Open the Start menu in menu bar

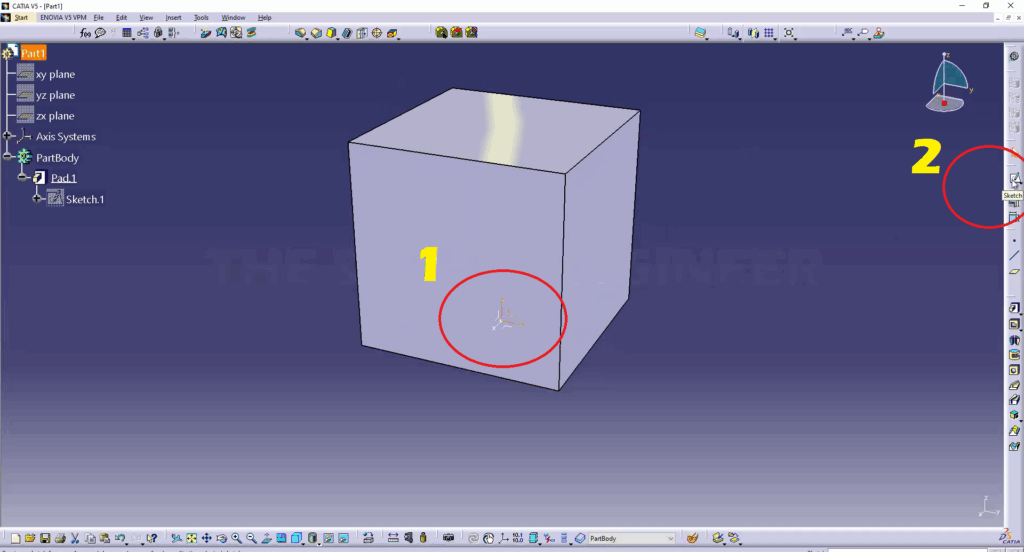click(21, 18)
